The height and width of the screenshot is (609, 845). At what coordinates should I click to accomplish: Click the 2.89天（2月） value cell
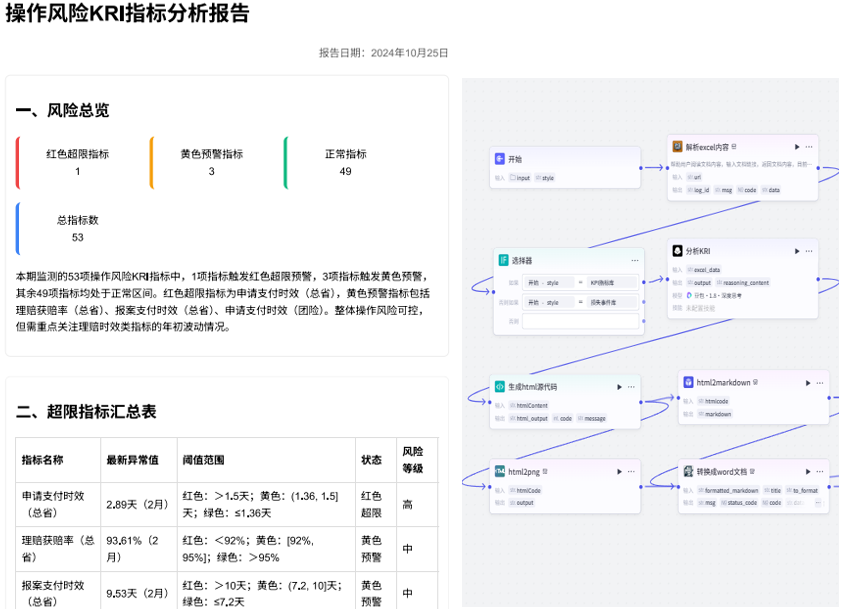click(x=137, y=504)
